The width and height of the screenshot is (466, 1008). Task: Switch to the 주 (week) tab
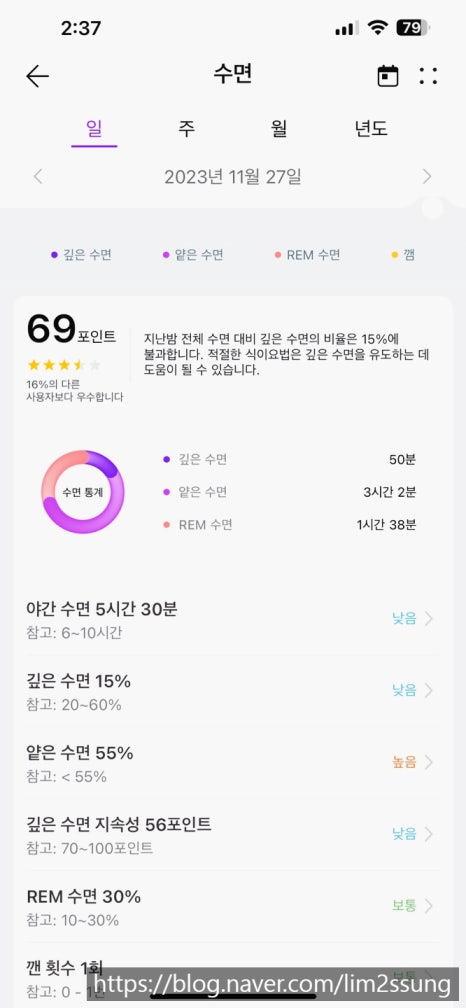pyautogui.click(x=186, y=129)
